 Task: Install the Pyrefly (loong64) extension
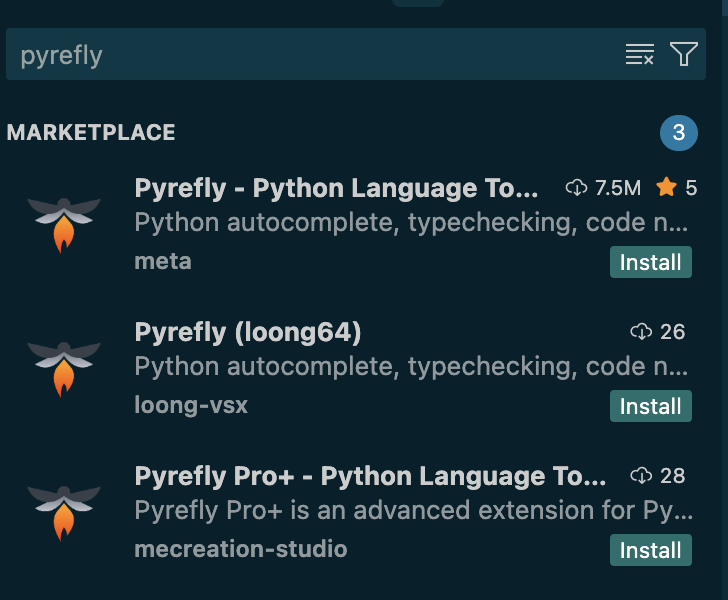650,406
